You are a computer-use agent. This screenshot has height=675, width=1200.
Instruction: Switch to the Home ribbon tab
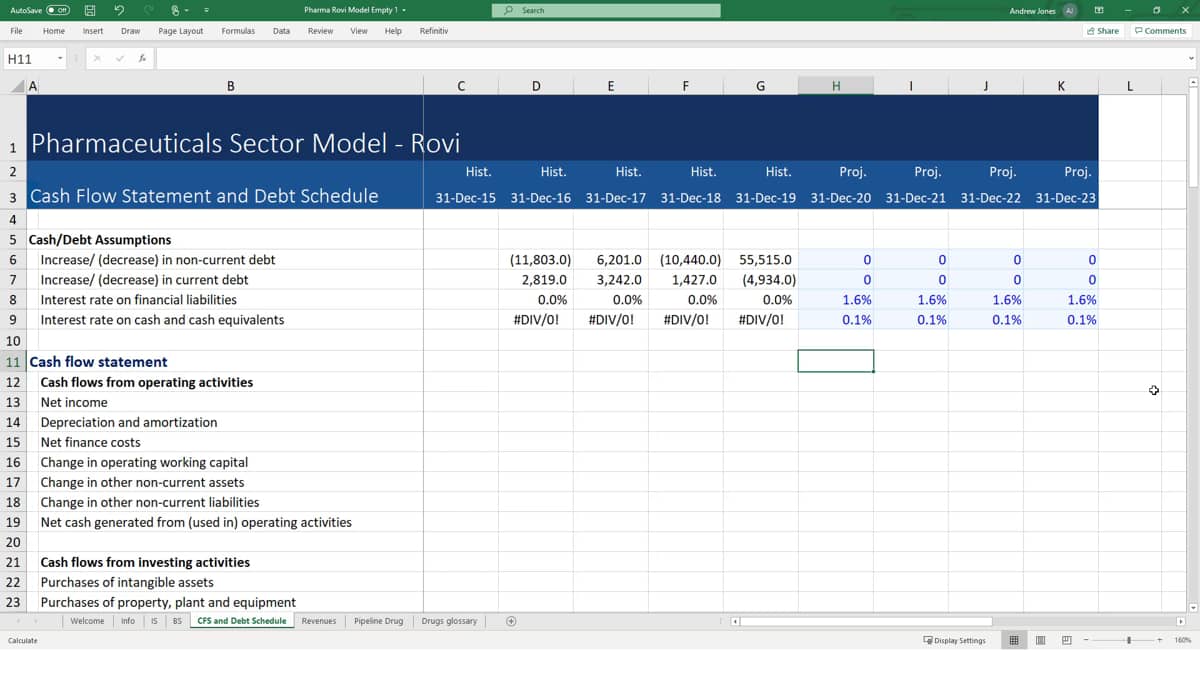tap(54, 31)
